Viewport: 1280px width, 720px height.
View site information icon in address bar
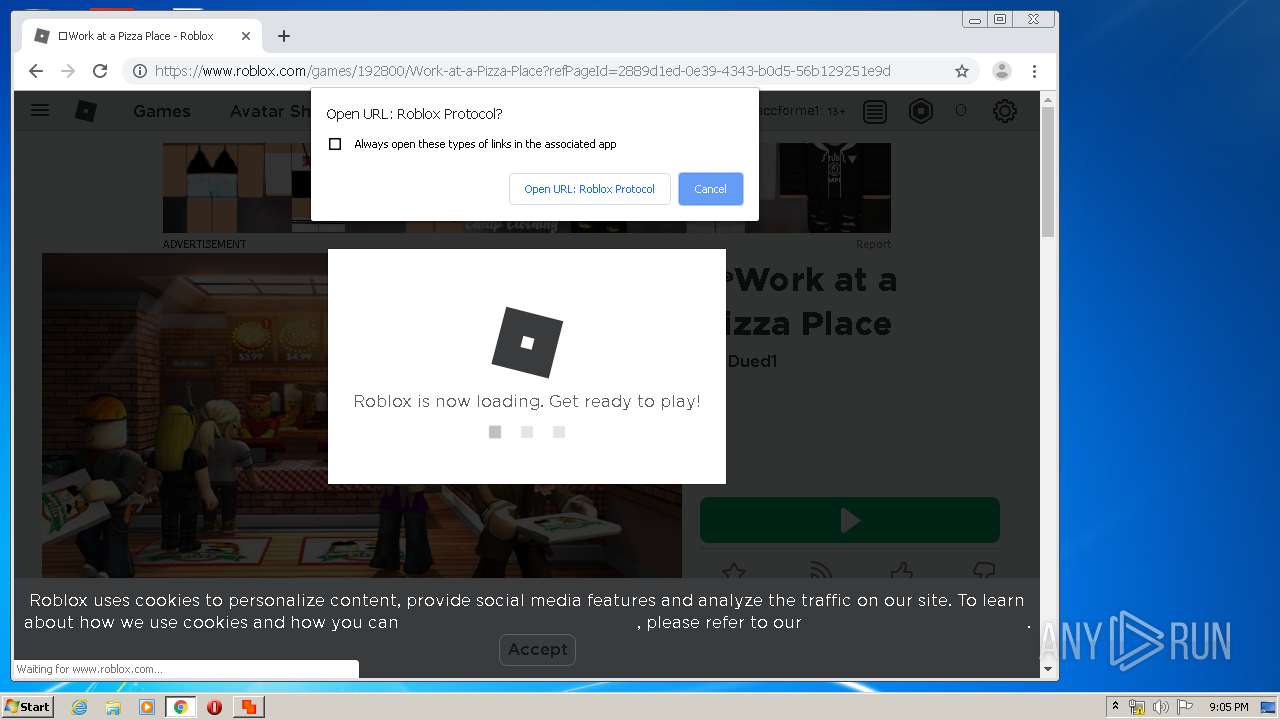[x=140, y=71]
